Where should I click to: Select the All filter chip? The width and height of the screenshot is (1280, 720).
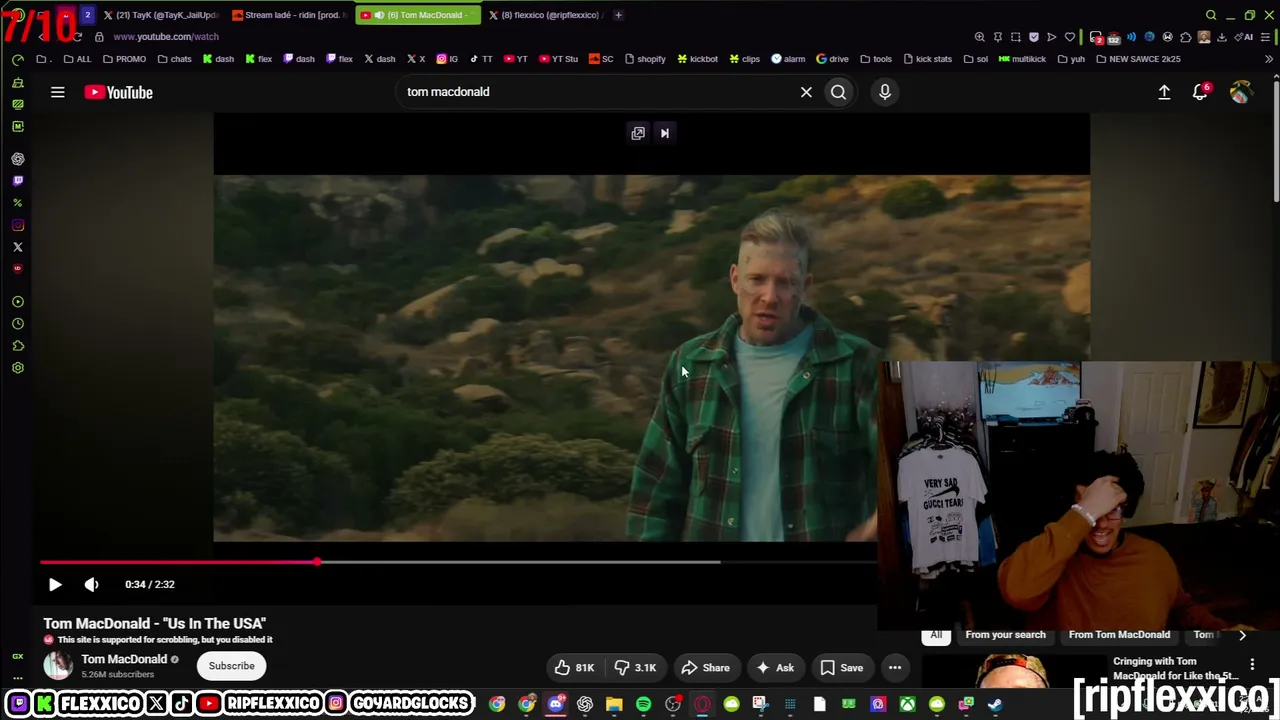point(936,635)
